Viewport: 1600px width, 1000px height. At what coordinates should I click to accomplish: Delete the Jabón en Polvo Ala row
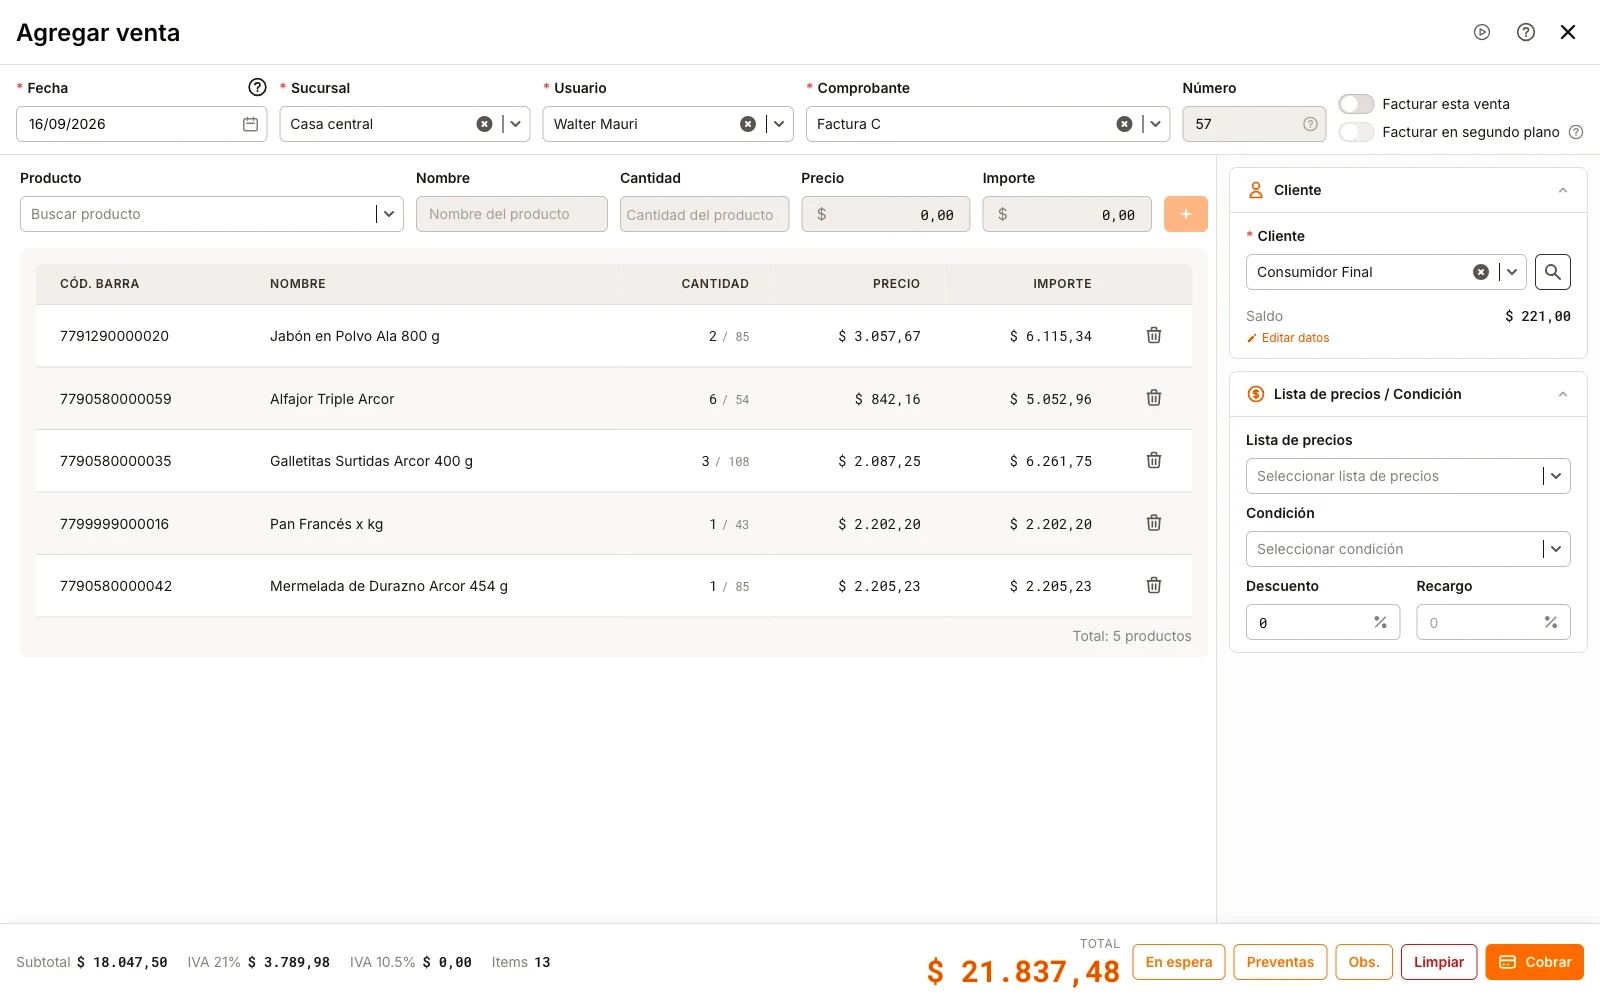[1154, 335]
